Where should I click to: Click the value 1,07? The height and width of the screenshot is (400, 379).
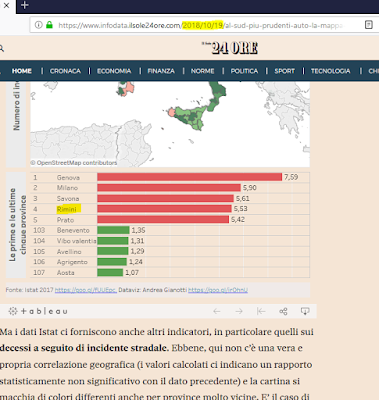132,273
